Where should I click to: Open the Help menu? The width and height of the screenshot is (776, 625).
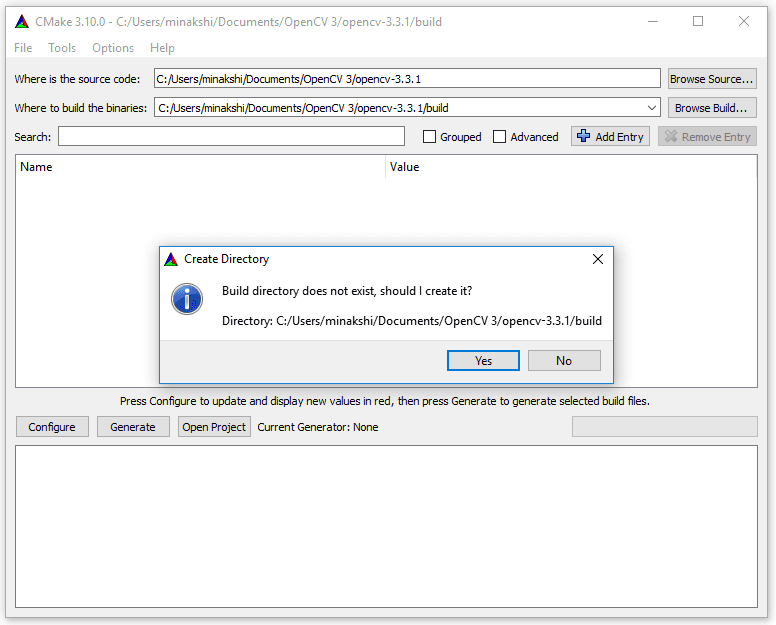point(162,48)
